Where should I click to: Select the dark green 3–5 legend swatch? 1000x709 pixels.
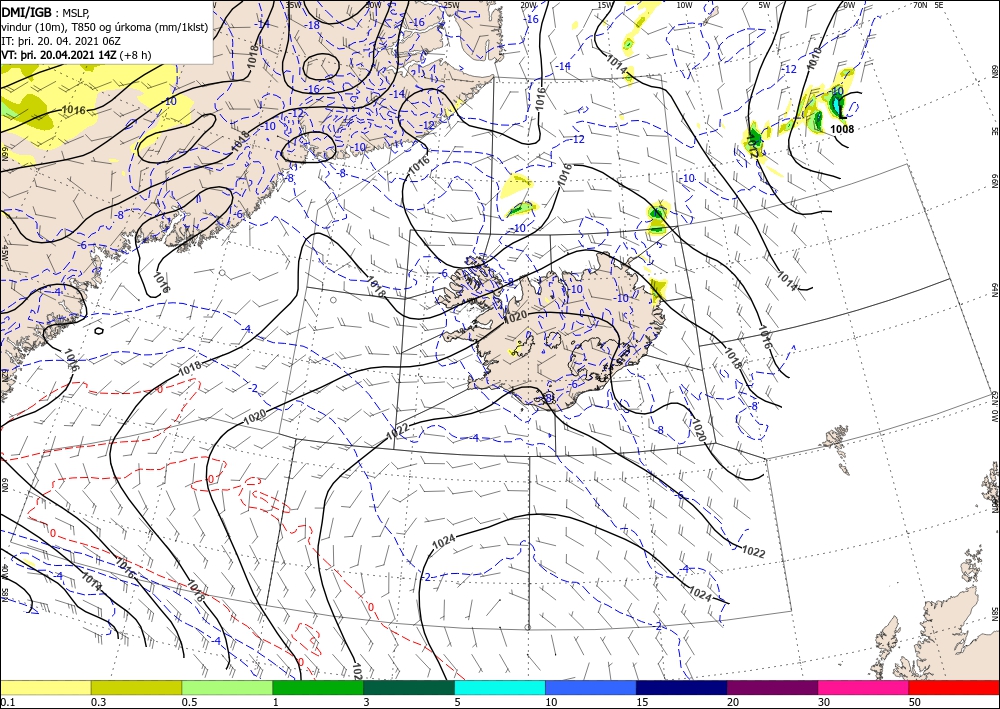click(409, 687)
